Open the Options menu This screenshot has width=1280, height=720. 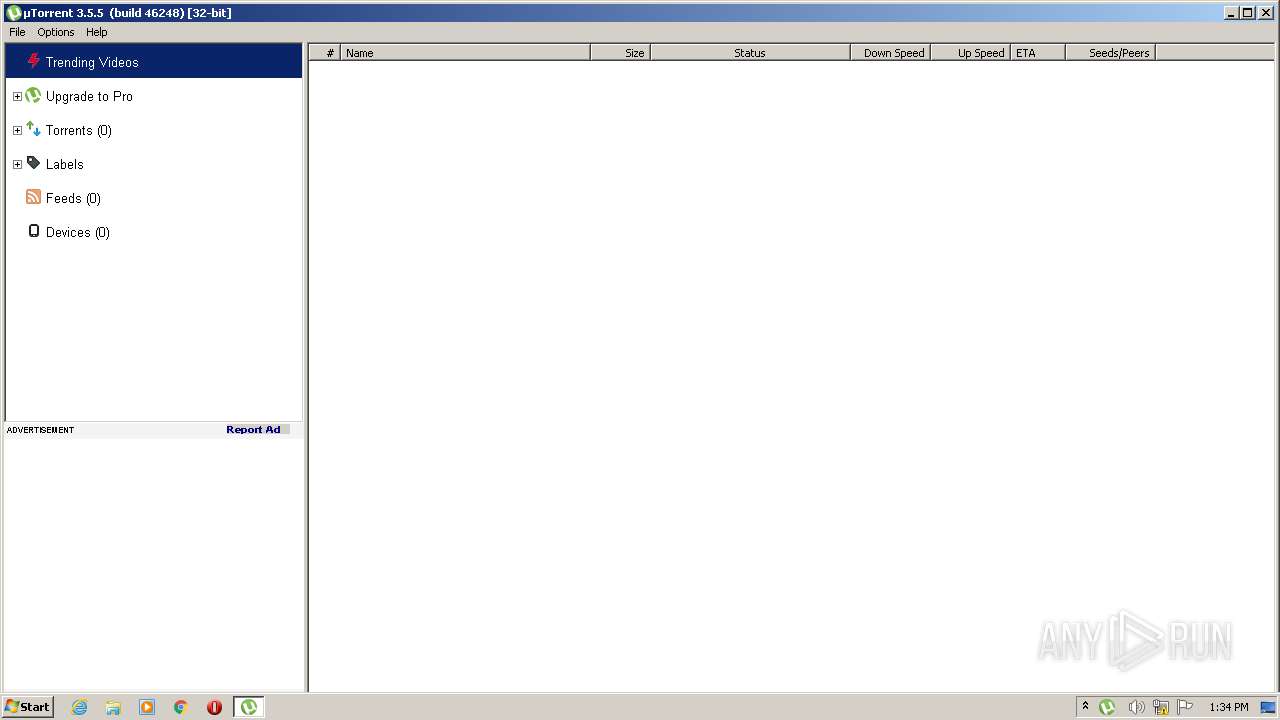[x=56, y=32]
